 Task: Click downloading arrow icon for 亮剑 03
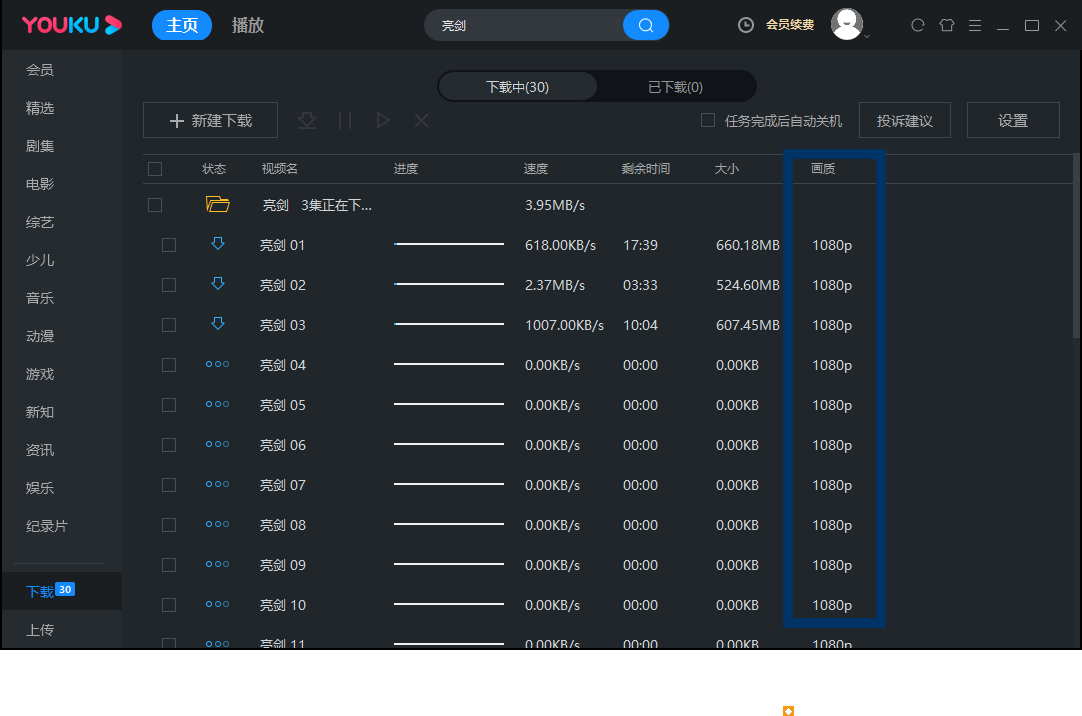[x=218, y=324]
